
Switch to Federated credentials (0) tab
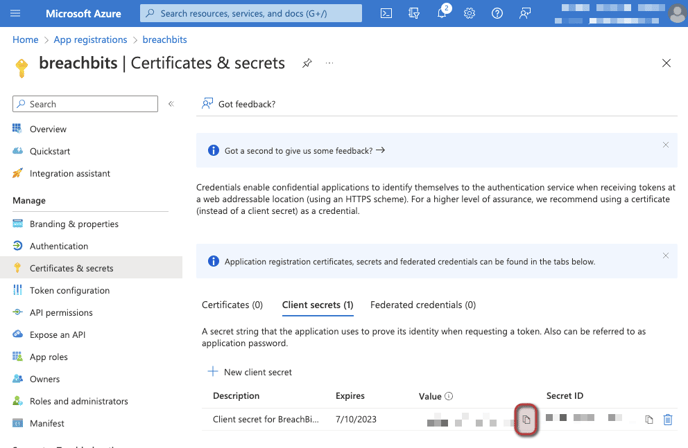pyautogui.click(x=423, y=305)
